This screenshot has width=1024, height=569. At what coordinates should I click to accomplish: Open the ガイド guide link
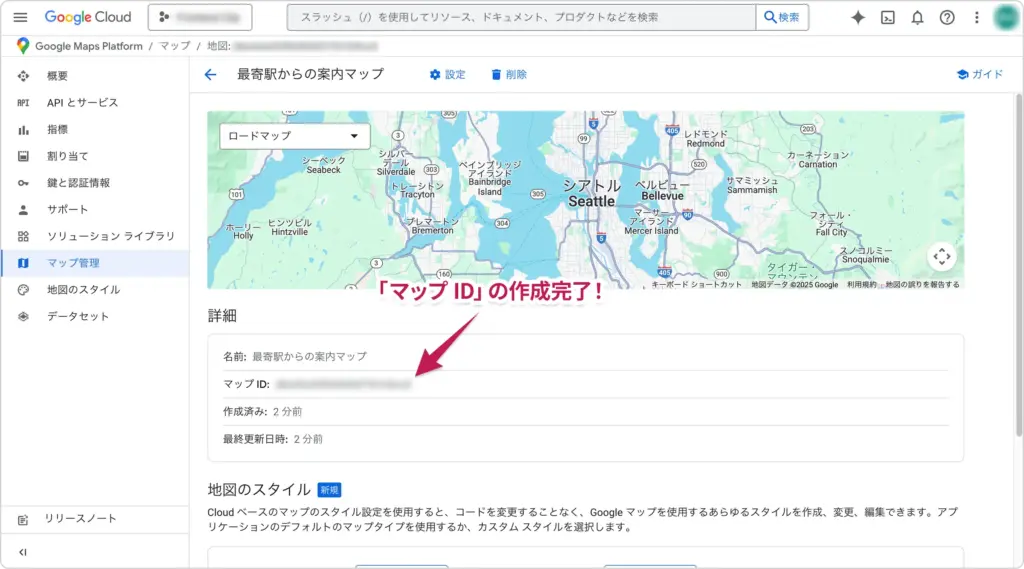tap(980, 74)
